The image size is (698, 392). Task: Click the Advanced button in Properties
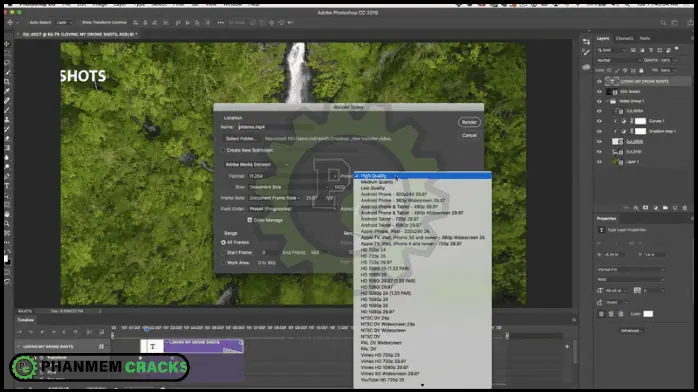pyautogui.click(x=631, y=331)
